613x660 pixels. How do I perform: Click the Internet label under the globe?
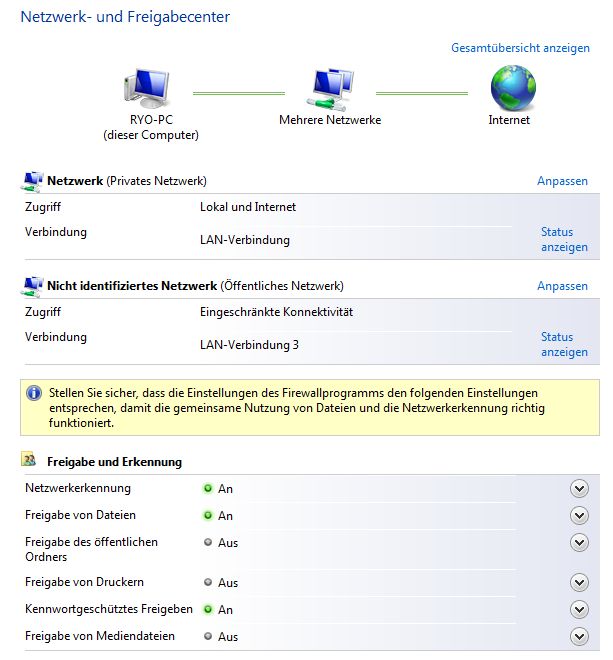[509, 120]
